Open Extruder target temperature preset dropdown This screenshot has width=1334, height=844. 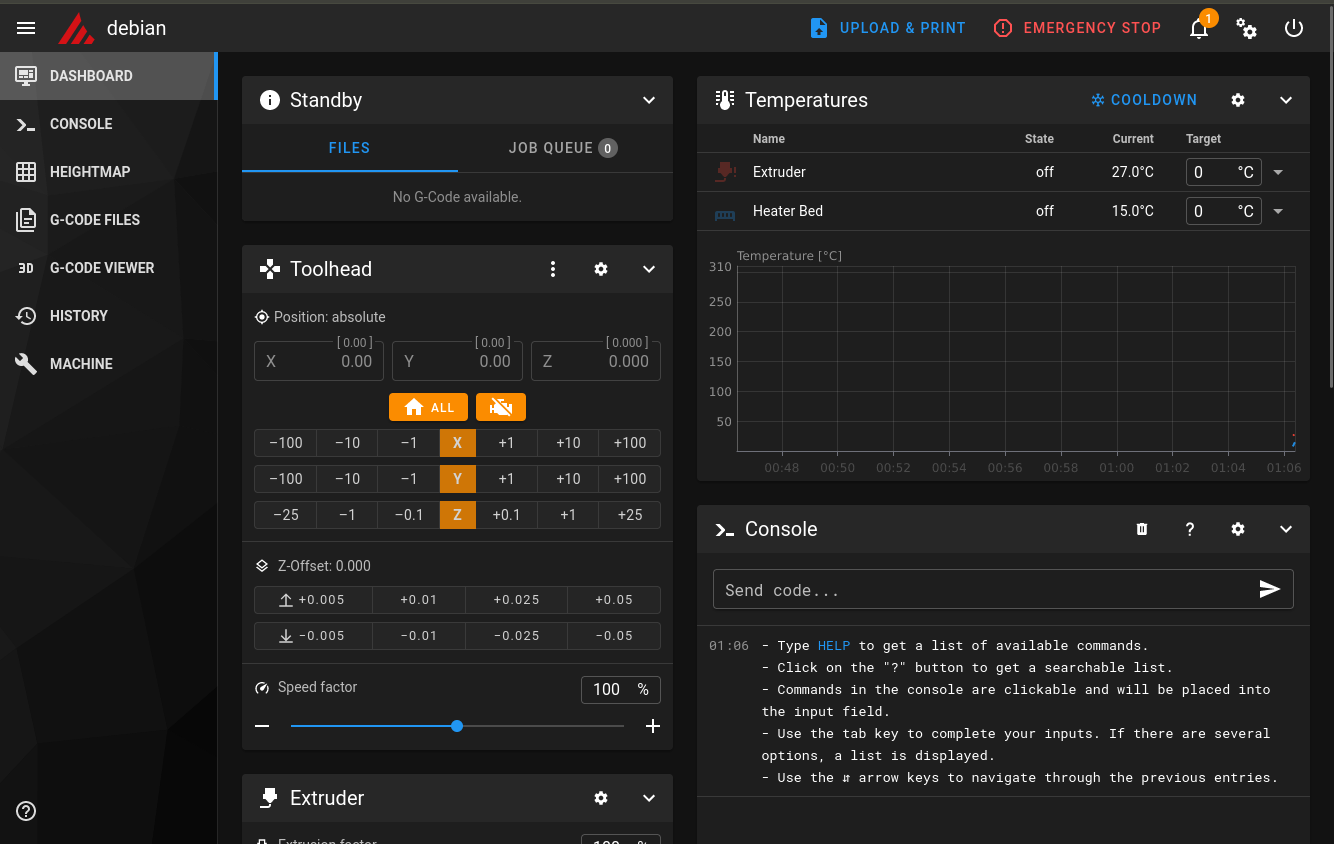click(x=1278, y=172)
